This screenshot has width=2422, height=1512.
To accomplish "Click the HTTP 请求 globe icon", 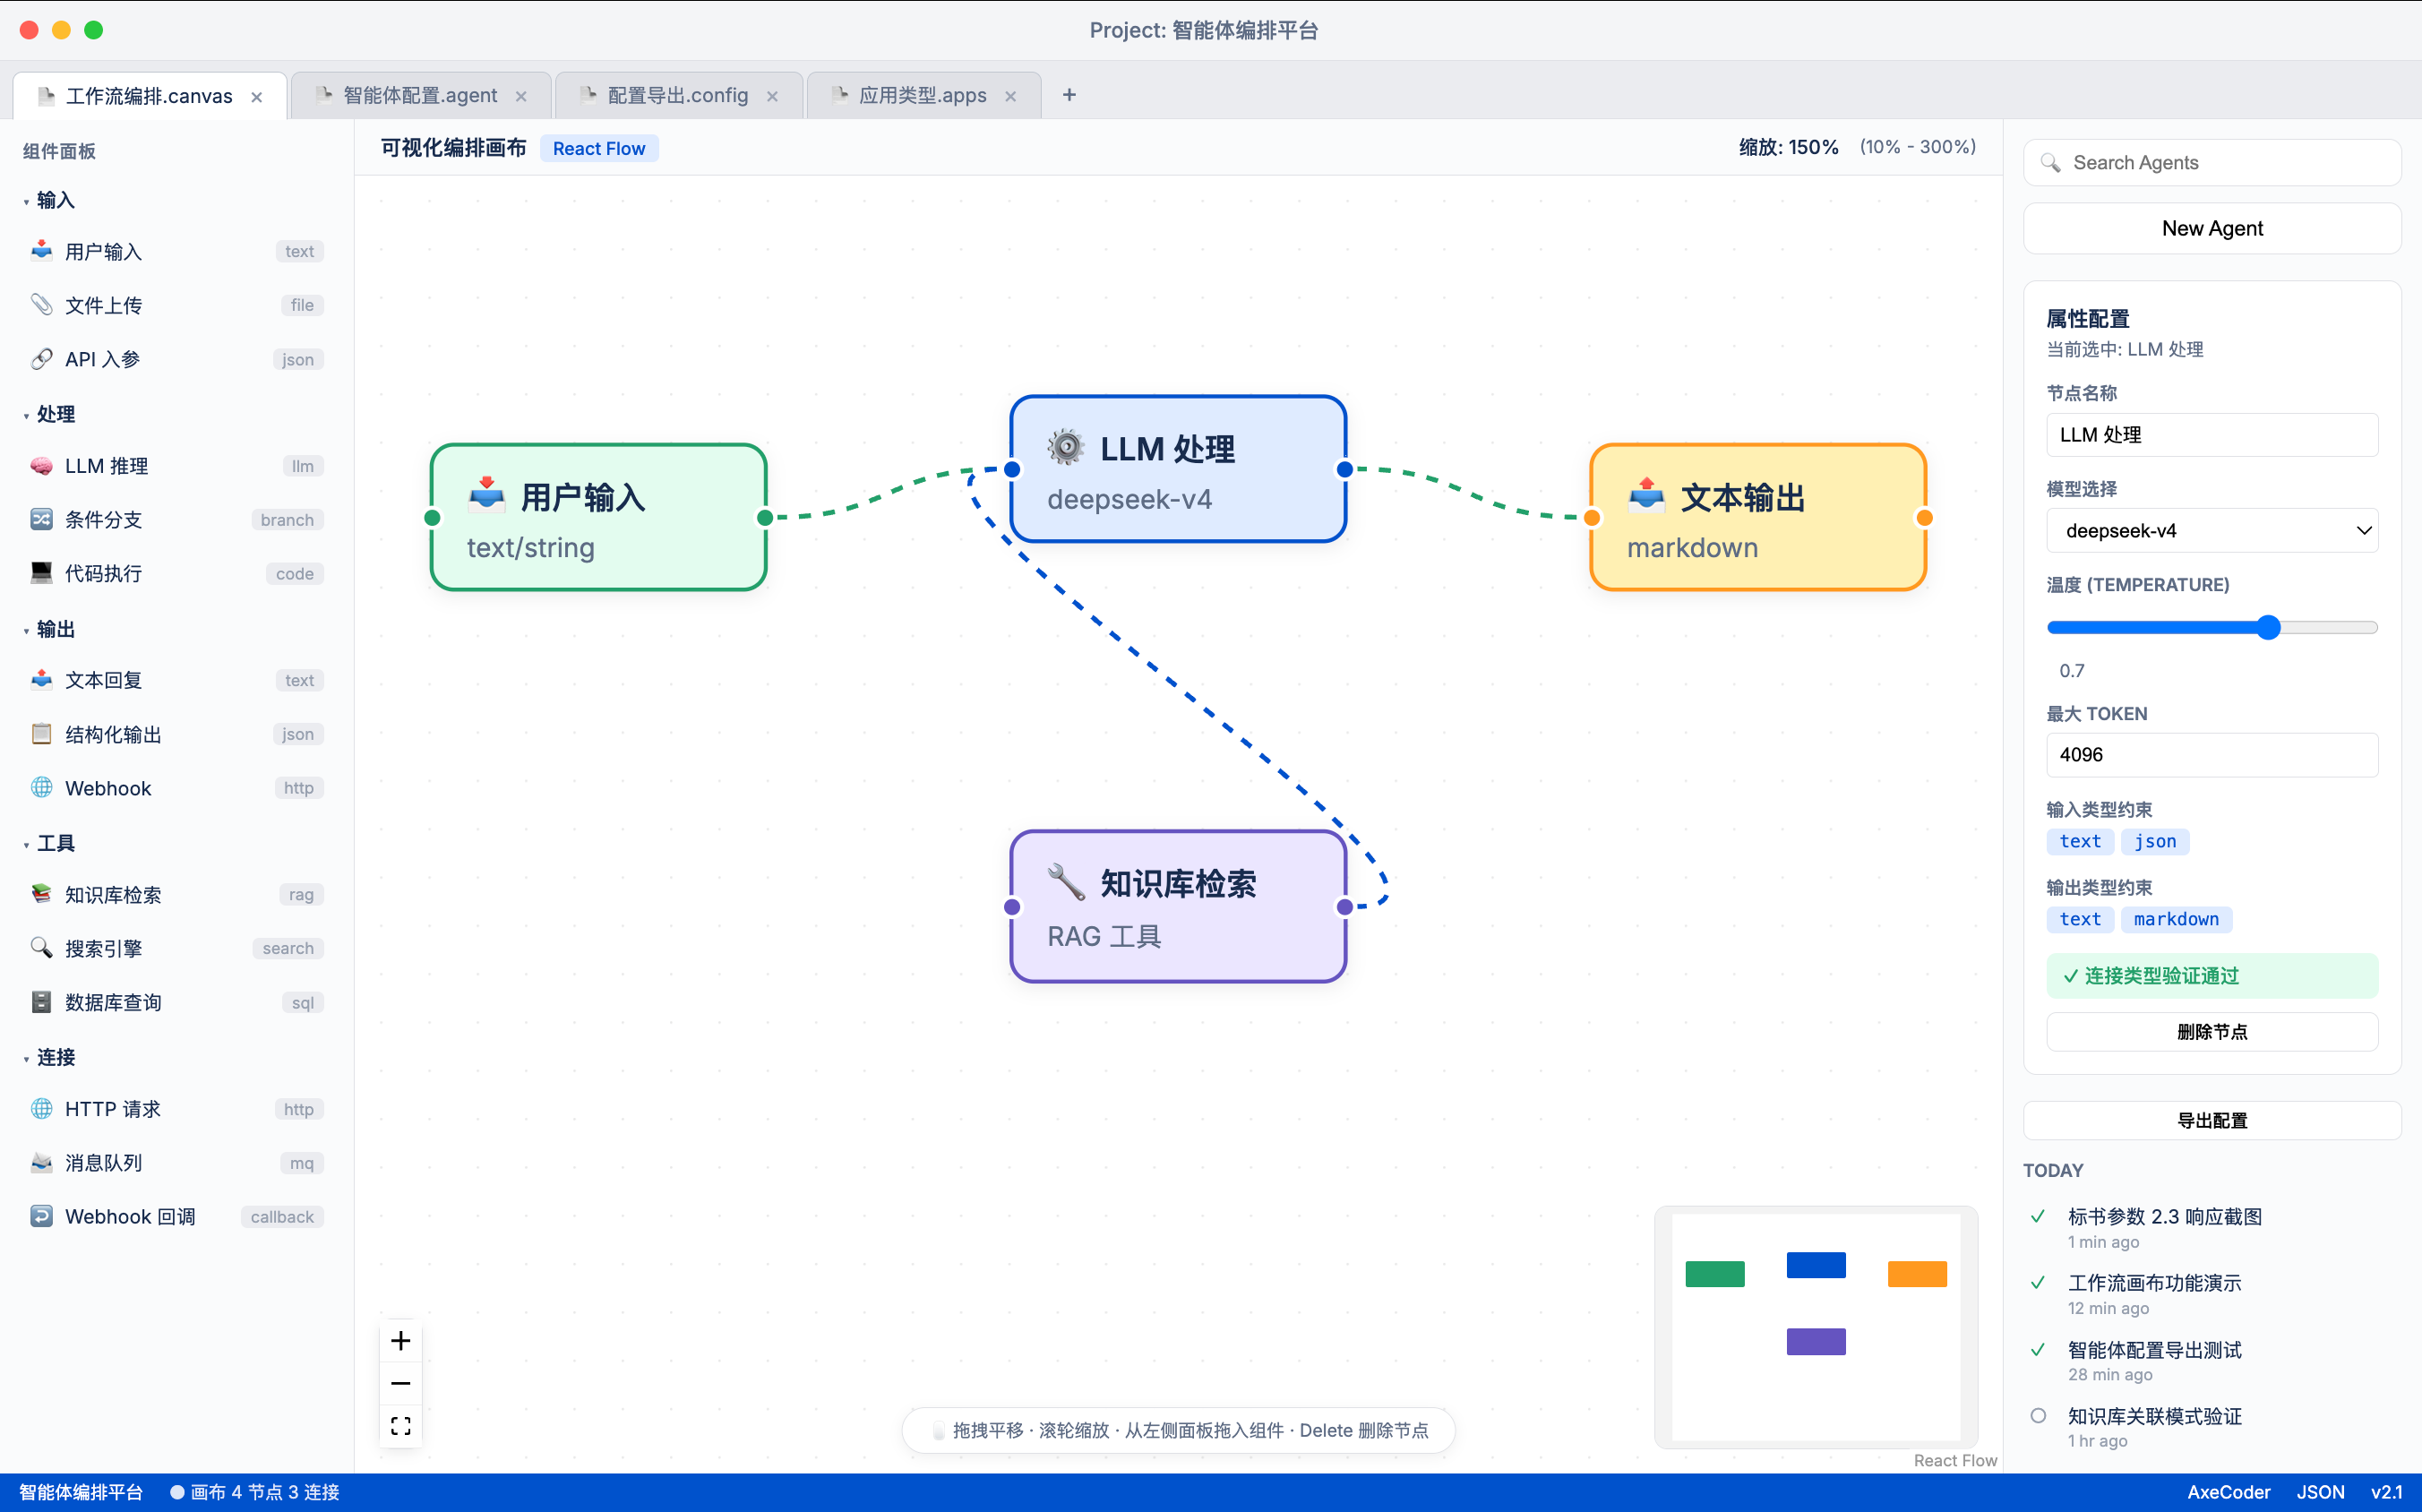I will [x=41, y=1109].
